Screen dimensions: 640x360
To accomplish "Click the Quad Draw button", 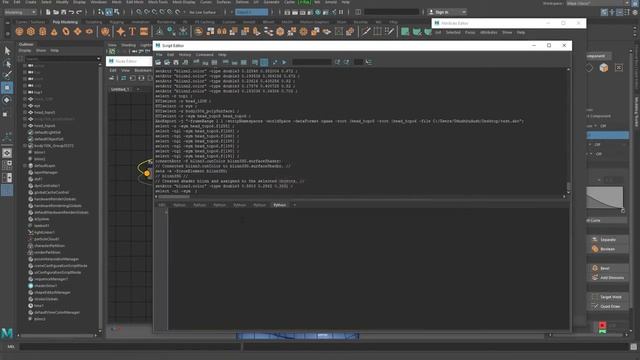I will coord(608,306).
